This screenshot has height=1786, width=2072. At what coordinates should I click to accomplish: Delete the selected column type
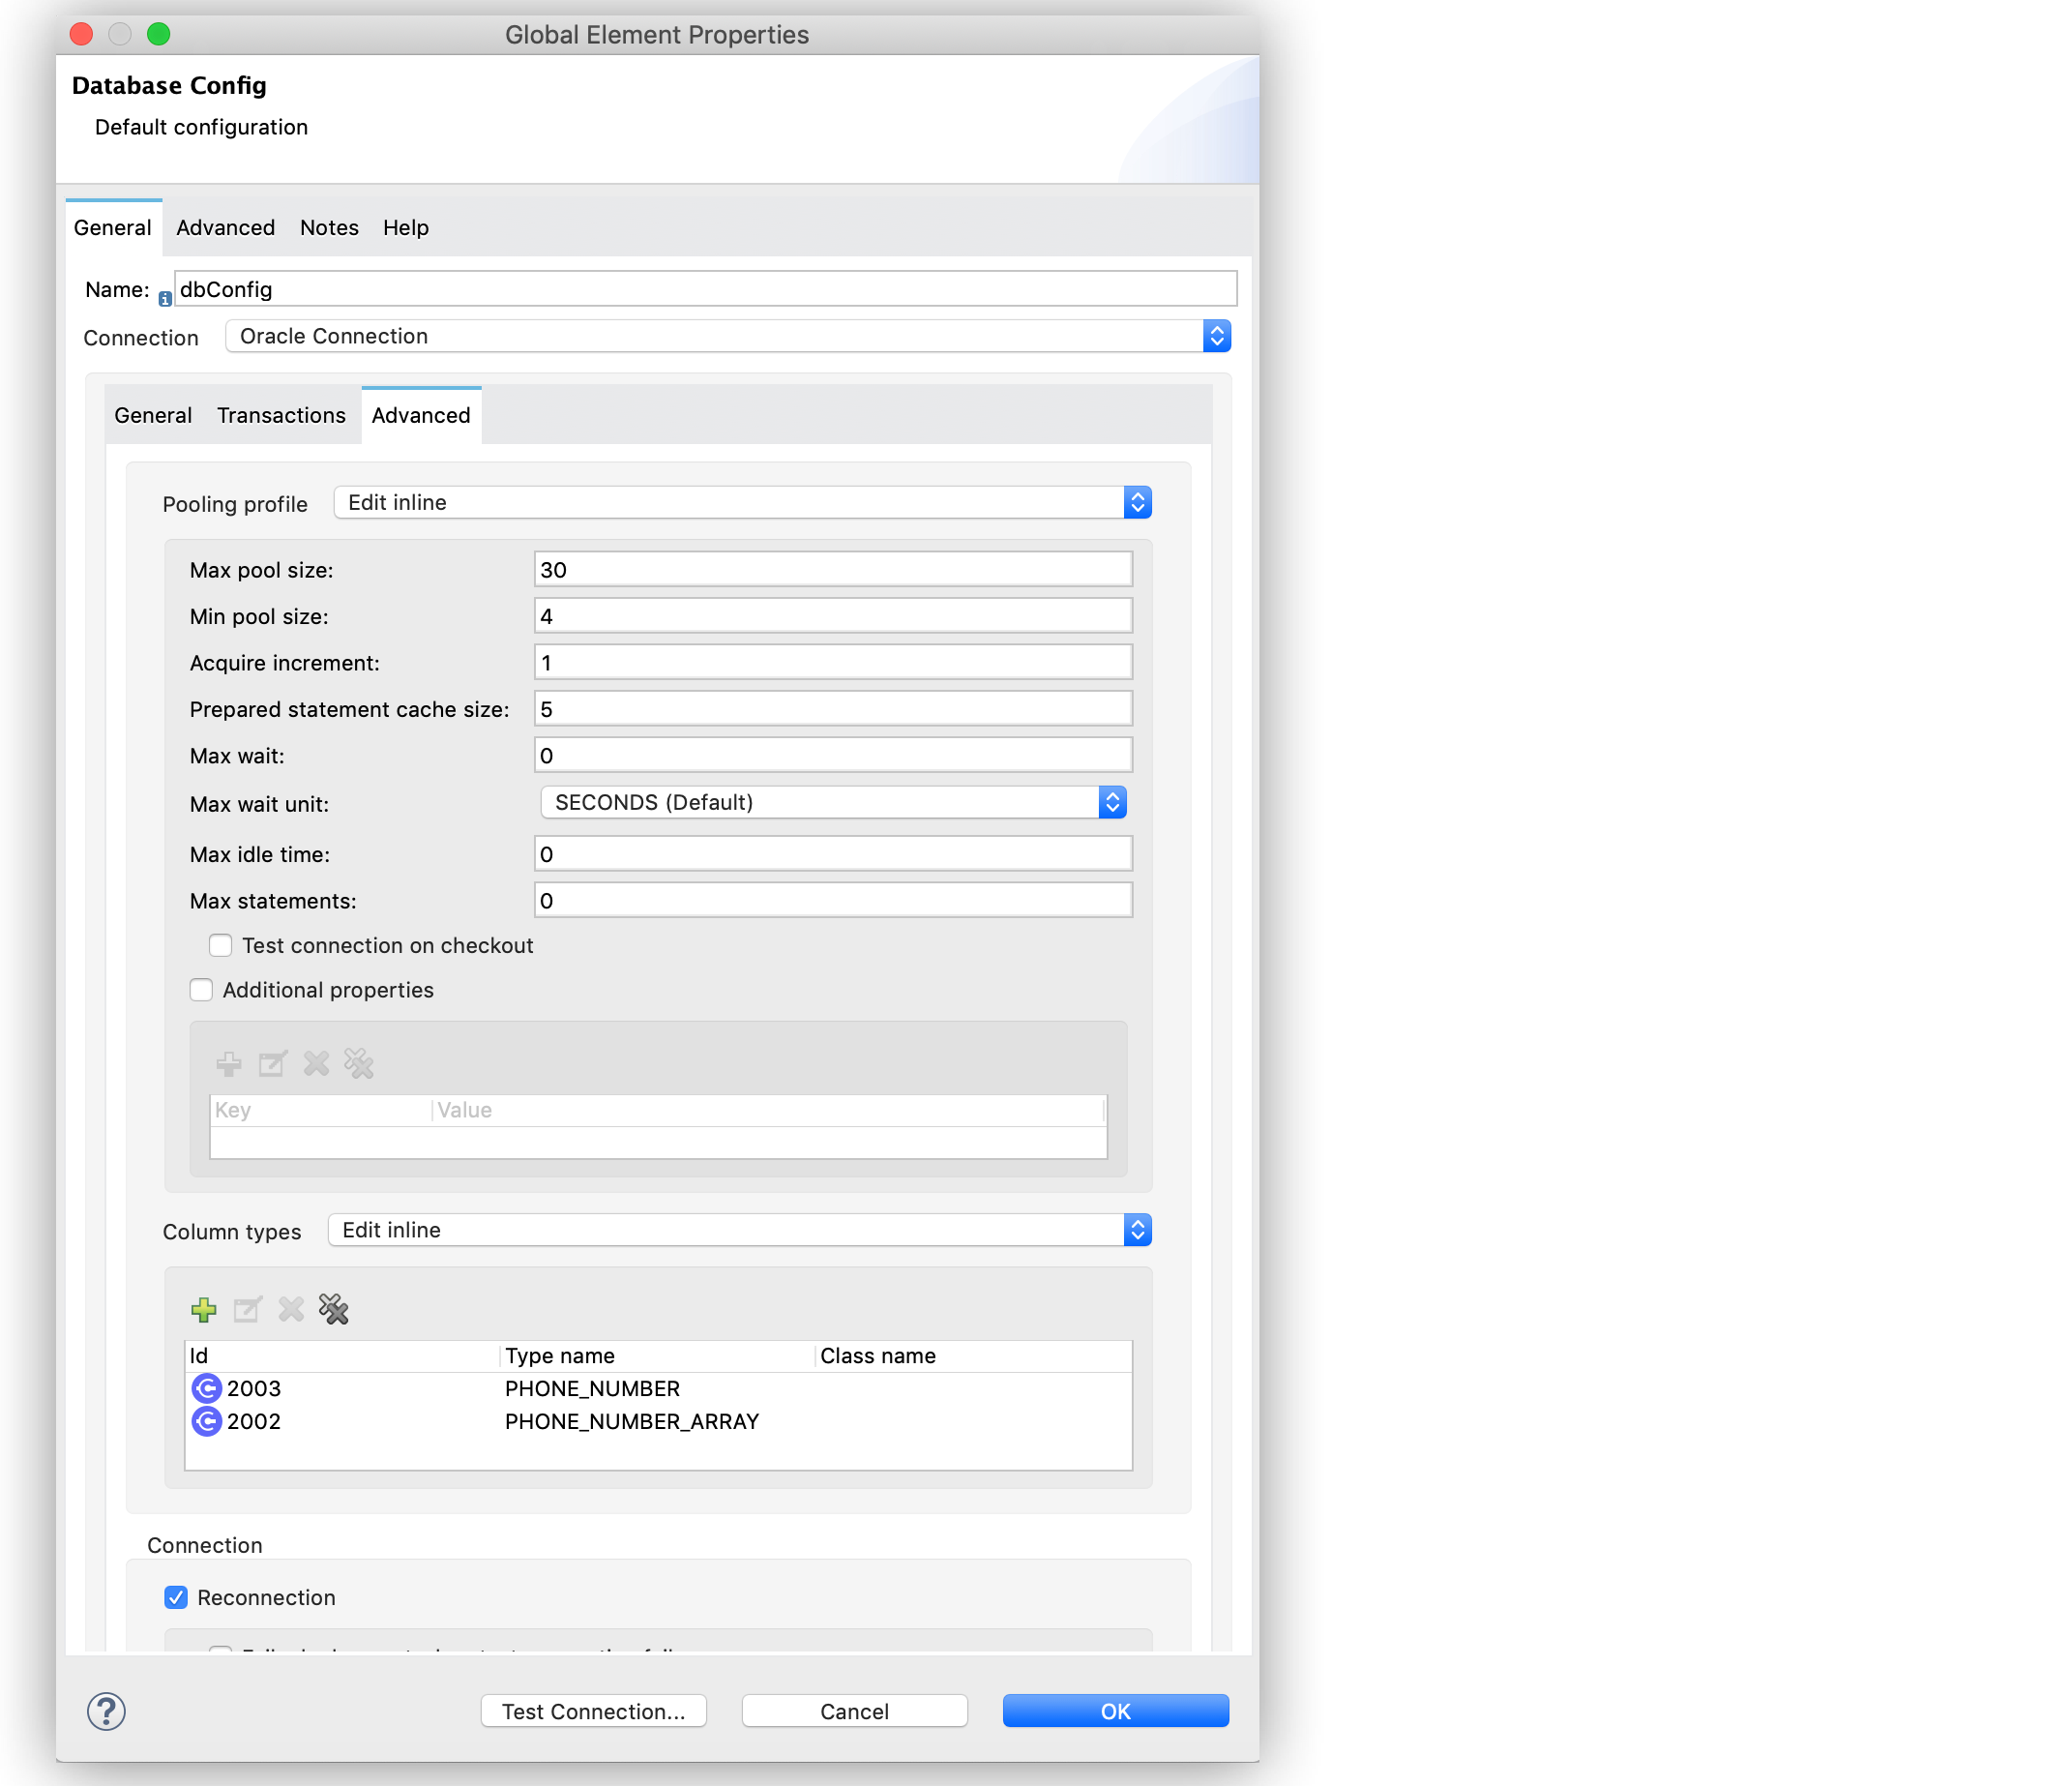(290, 1310)
